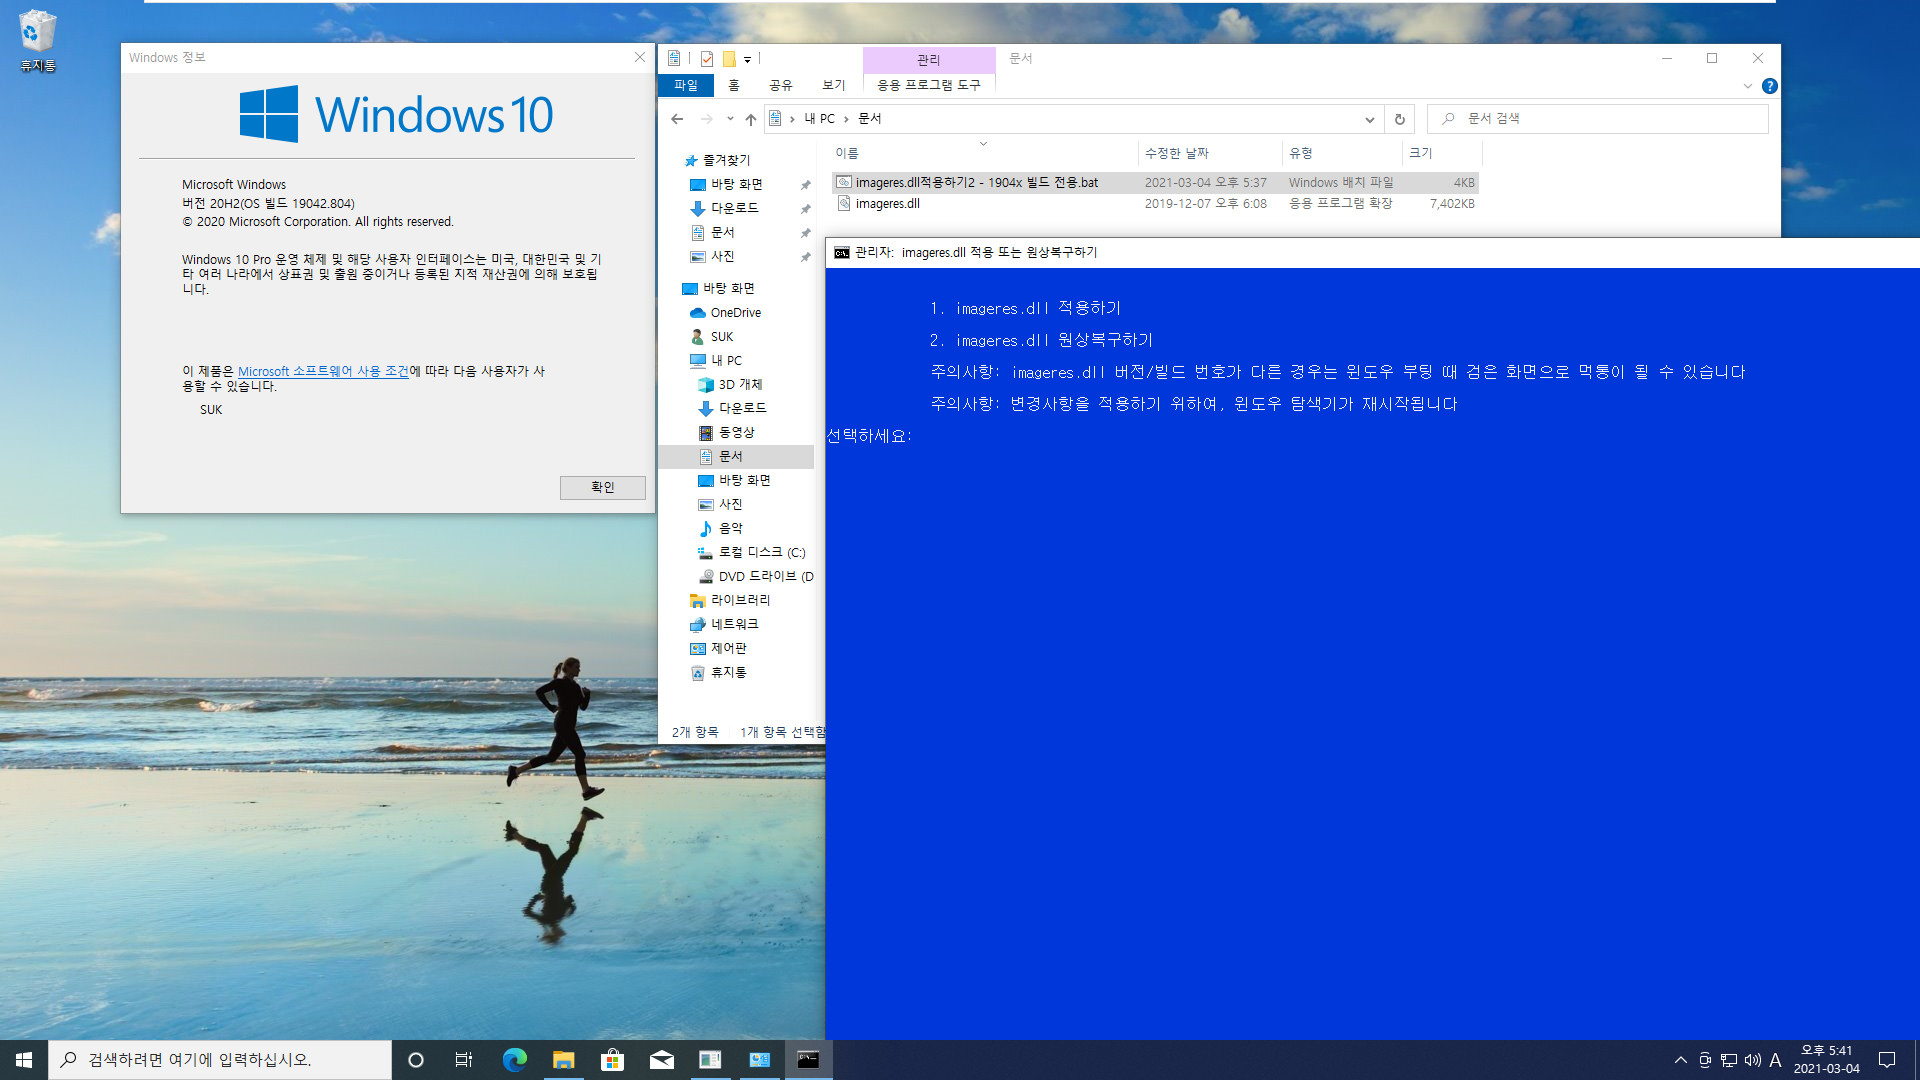1920x1080 pixels.
Task: Open 동영상 folder in tree
Action: 736,433
